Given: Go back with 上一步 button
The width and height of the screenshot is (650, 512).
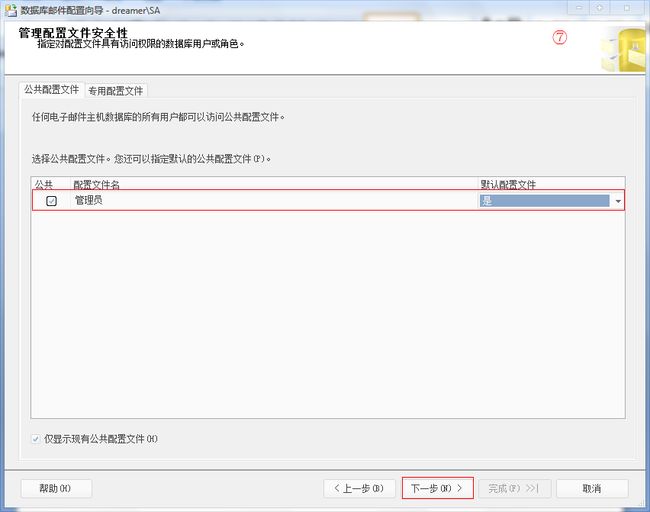Looking at the screenshot, I should (x=359, y=488).
